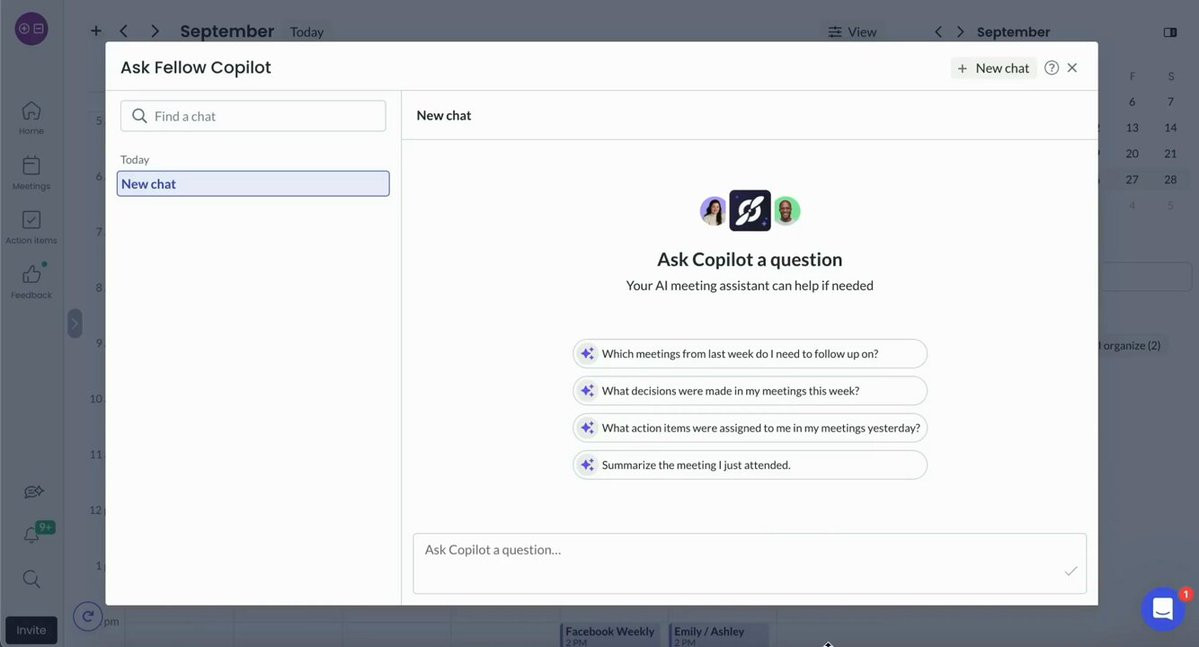Open the View options menu
Viewport: 1199px width, 647px height.
[852, 32]
